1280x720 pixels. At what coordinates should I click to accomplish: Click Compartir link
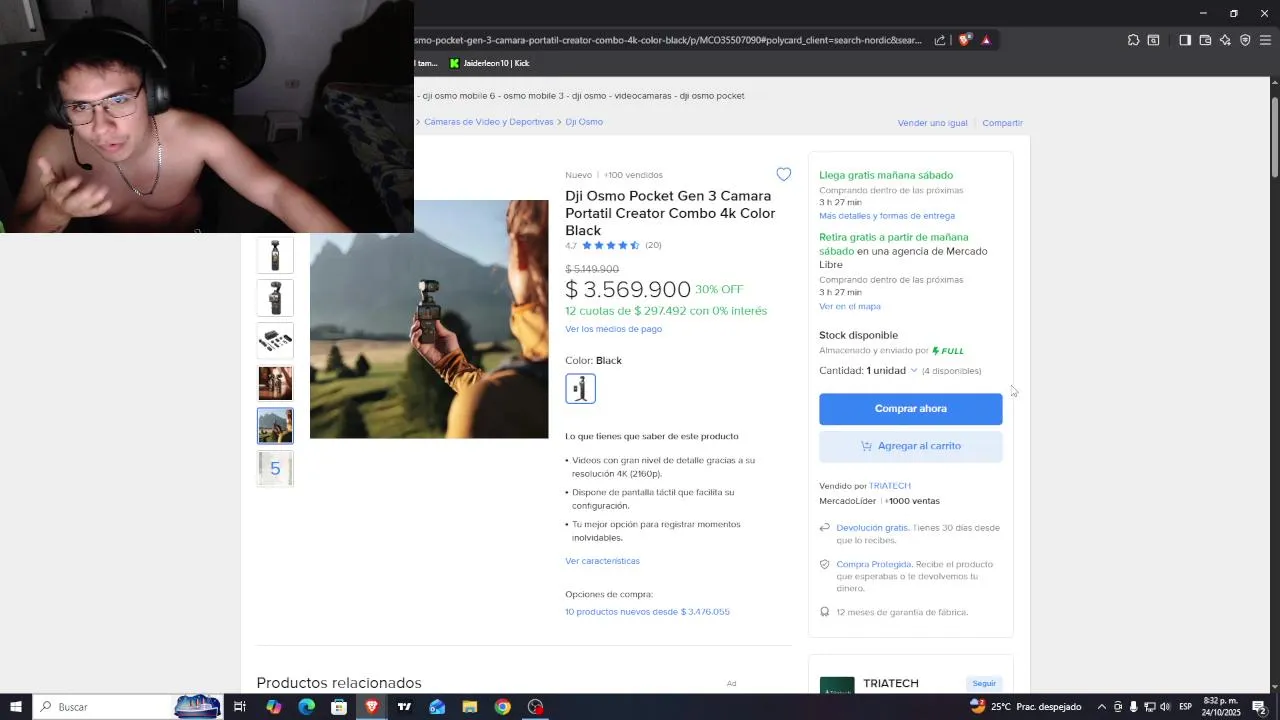pos(1002,123)
